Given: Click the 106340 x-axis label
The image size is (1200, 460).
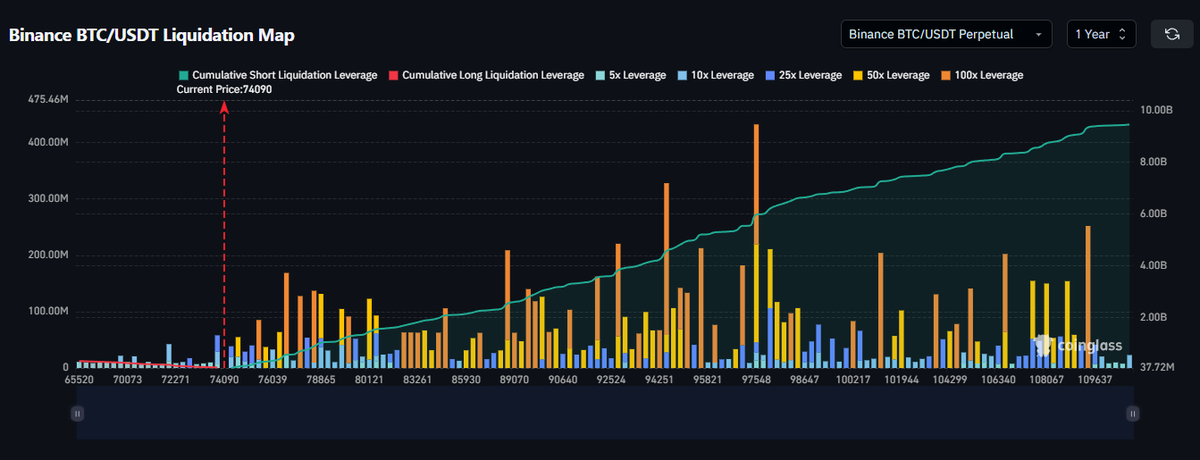Looking at the screenshot, I should [999, 380].
